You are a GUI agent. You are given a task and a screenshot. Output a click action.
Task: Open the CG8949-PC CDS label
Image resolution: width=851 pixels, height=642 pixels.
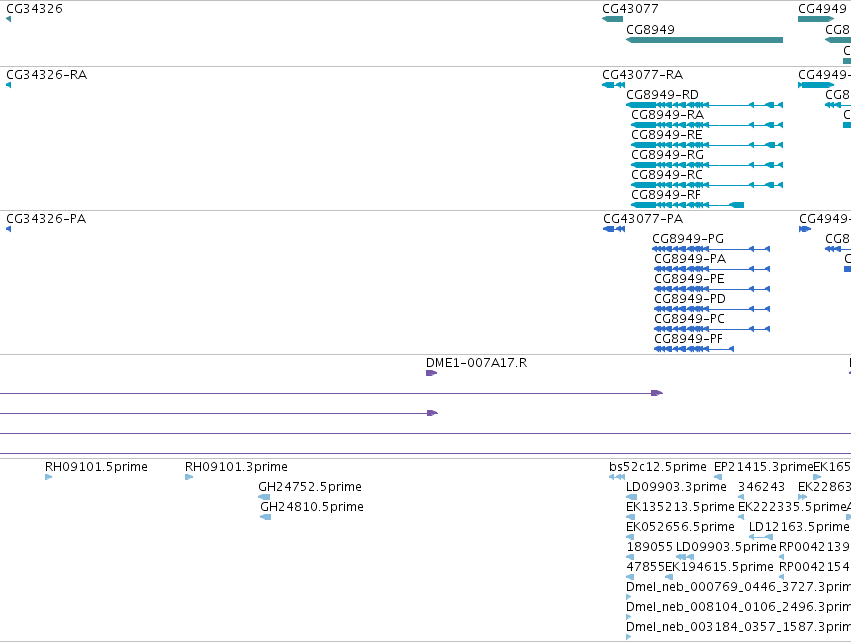(x=689, y=319)
